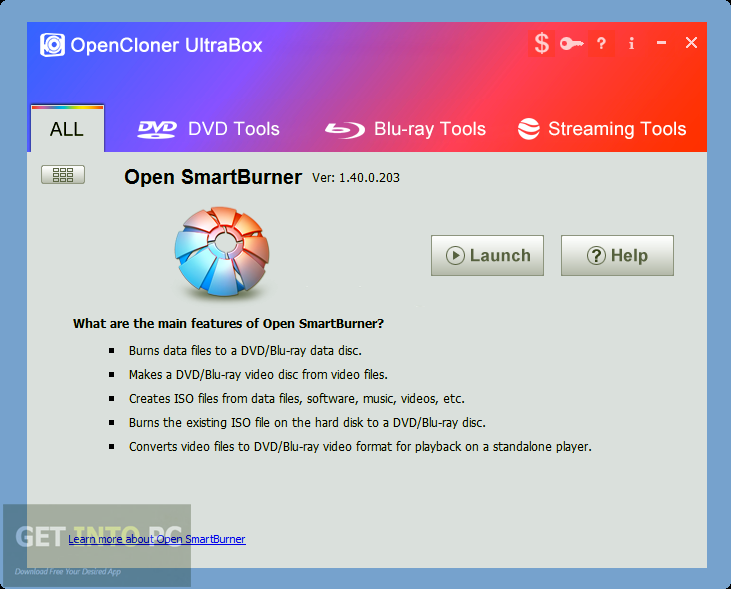Click 'What are the main features of Open SmartBurner?'

(x=228, y=324)
